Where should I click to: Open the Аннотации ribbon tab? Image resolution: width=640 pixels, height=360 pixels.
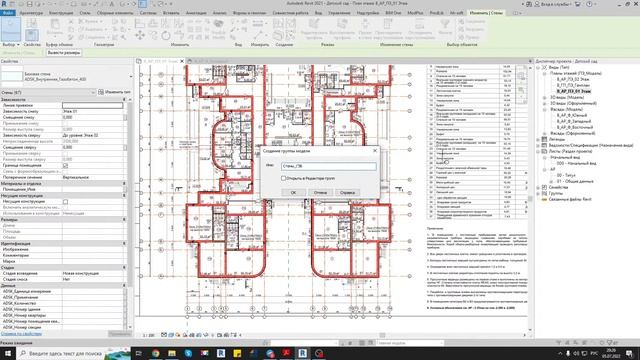(196, 13)
